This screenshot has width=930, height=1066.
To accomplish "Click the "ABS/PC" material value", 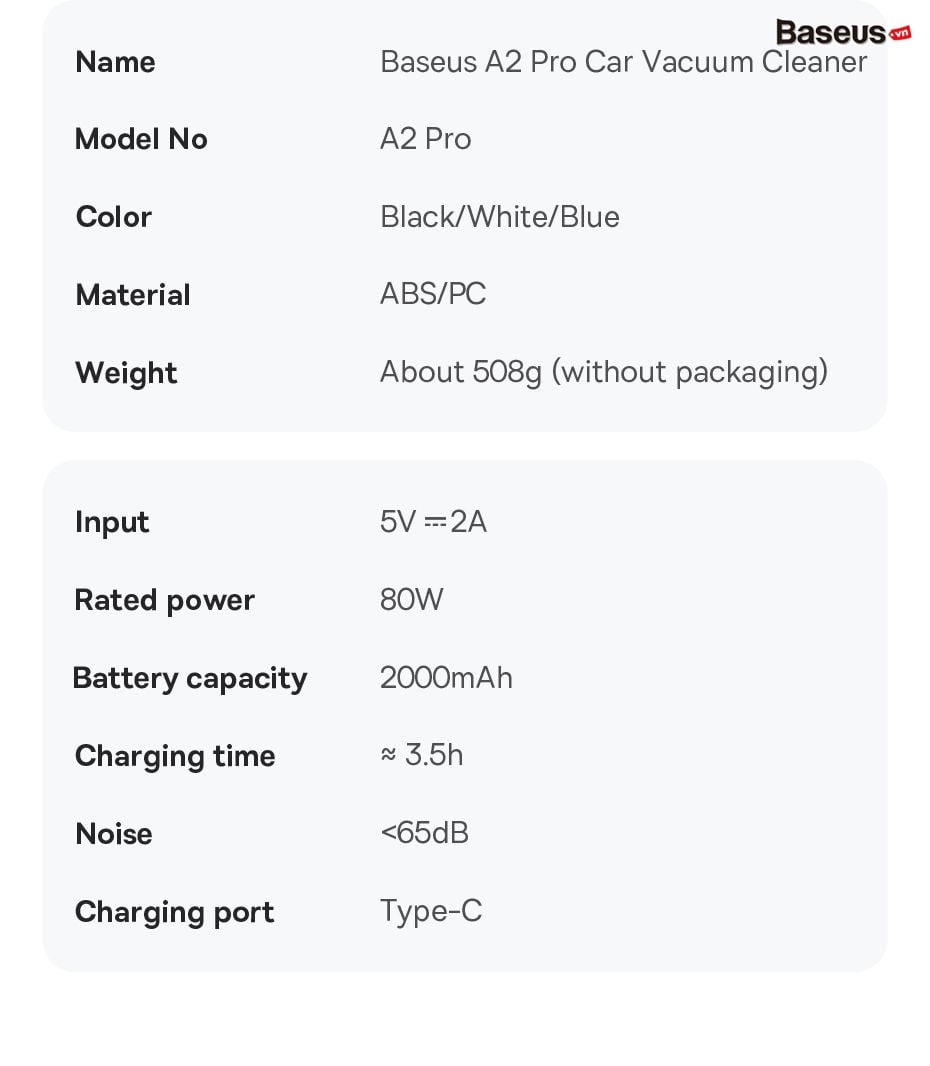I will click(x=432, y=294).
